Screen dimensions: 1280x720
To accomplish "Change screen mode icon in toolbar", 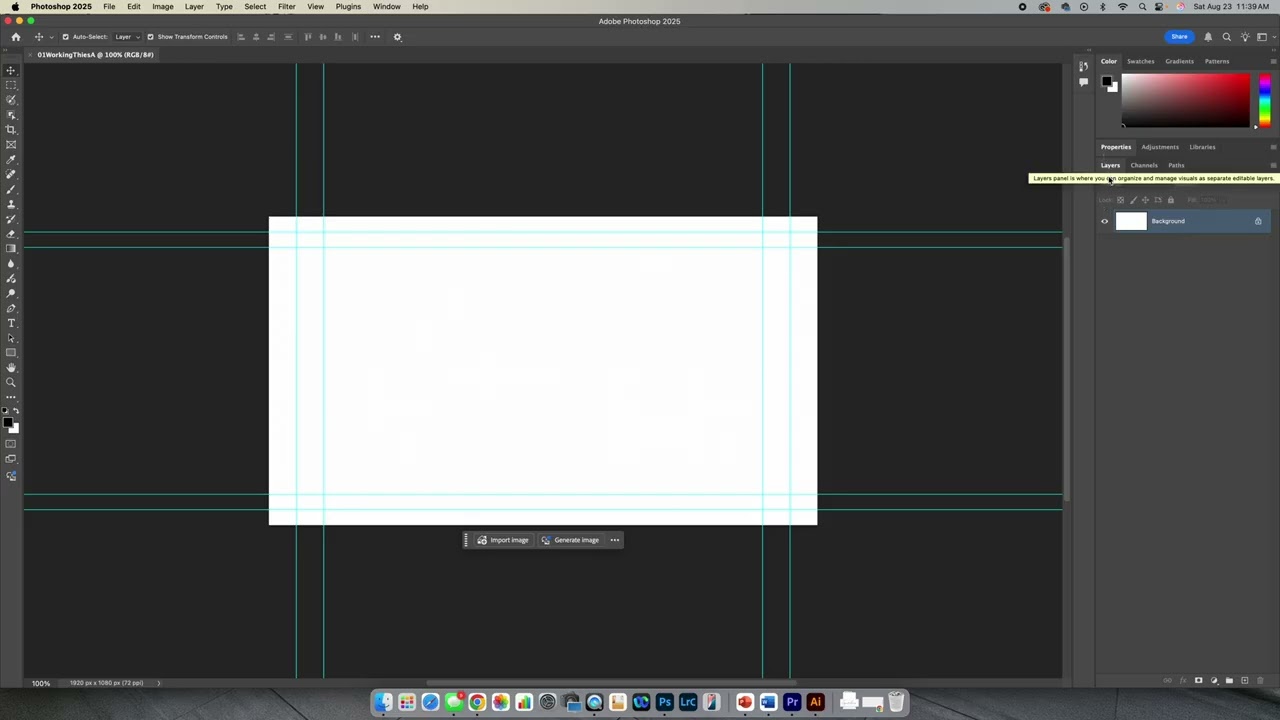I will 11,459.
